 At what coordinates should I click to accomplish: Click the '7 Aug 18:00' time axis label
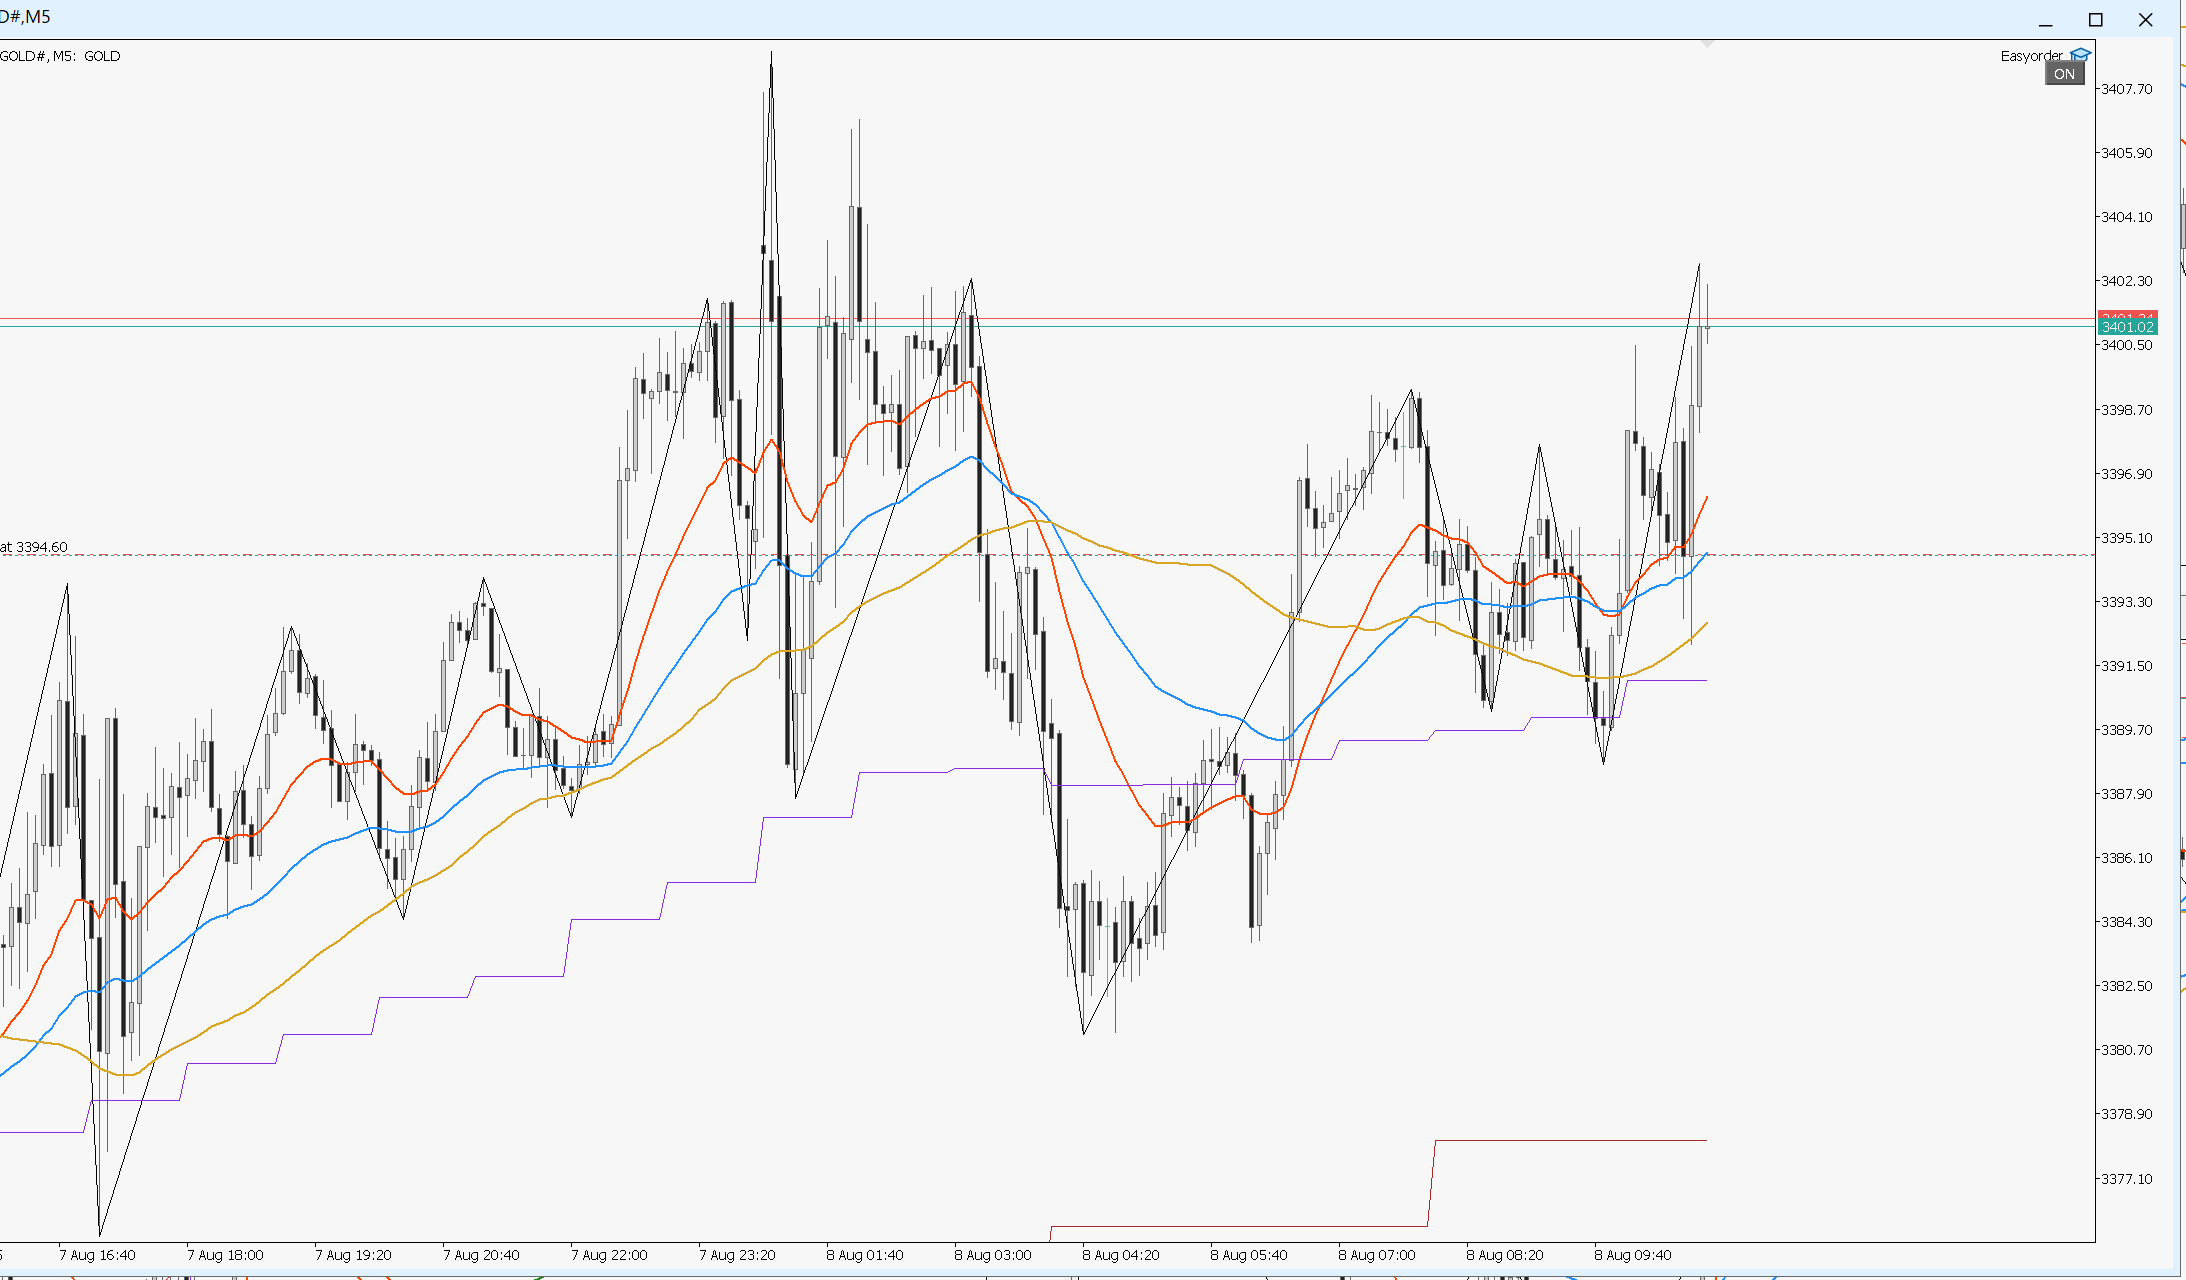tap(225, 1255)
